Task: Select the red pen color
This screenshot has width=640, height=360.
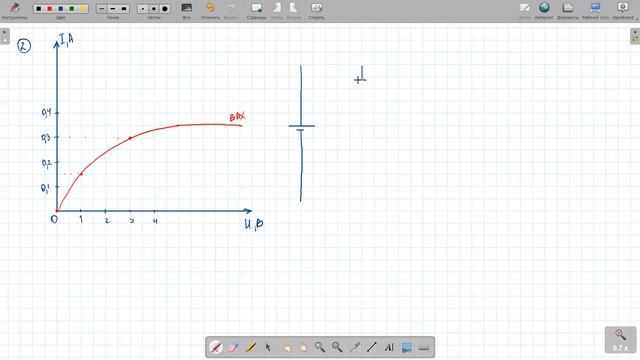Action: click(x=50, y=9)
